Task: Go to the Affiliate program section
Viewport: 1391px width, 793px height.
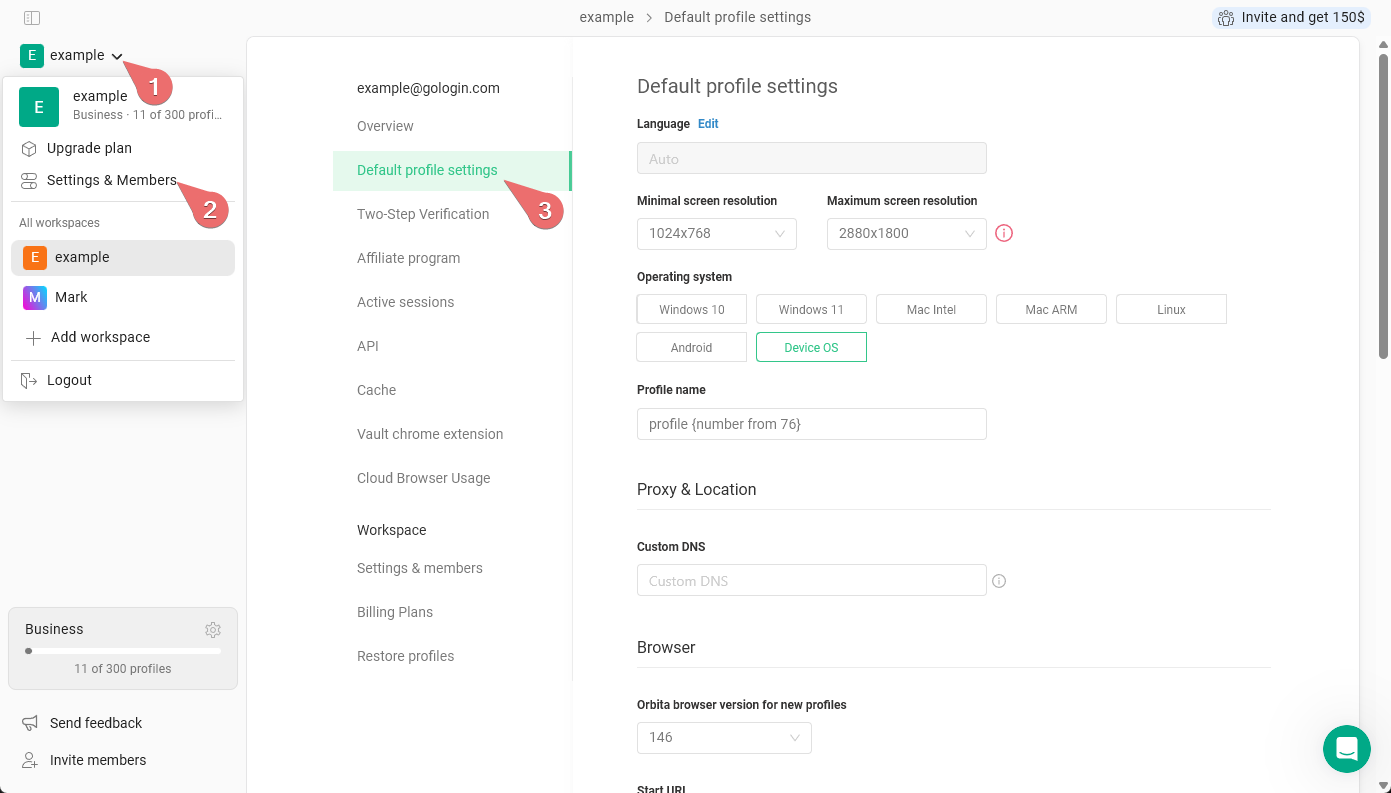Action: 408,259
